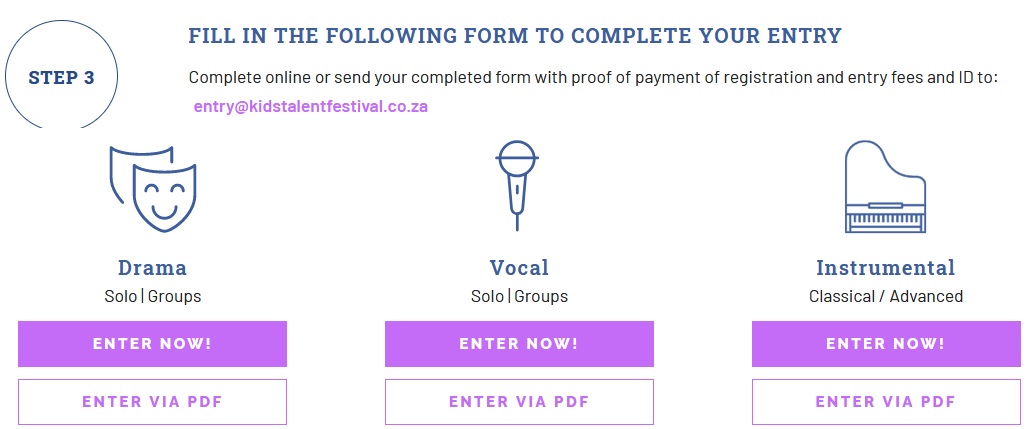Click the Drama theater masks icon
This screenshot has width=1035, height=429.
pos(153,187)
